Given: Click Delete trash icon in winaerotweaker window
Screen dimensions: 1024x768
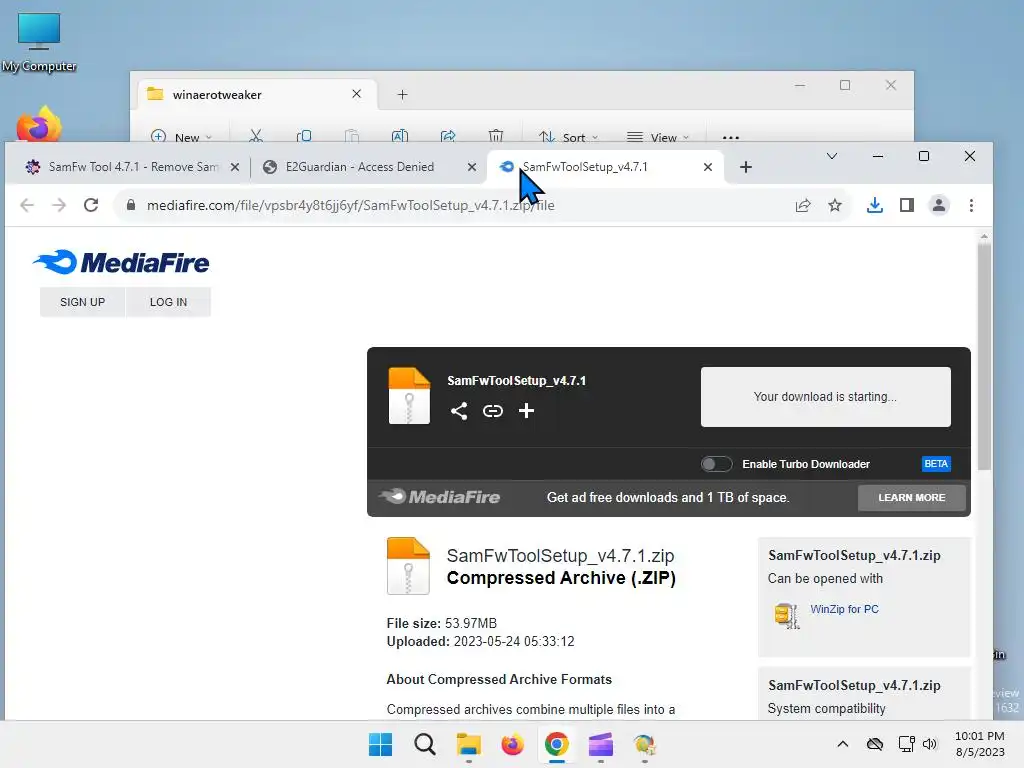Looking at the screenshot, I should tap(496, 136).
